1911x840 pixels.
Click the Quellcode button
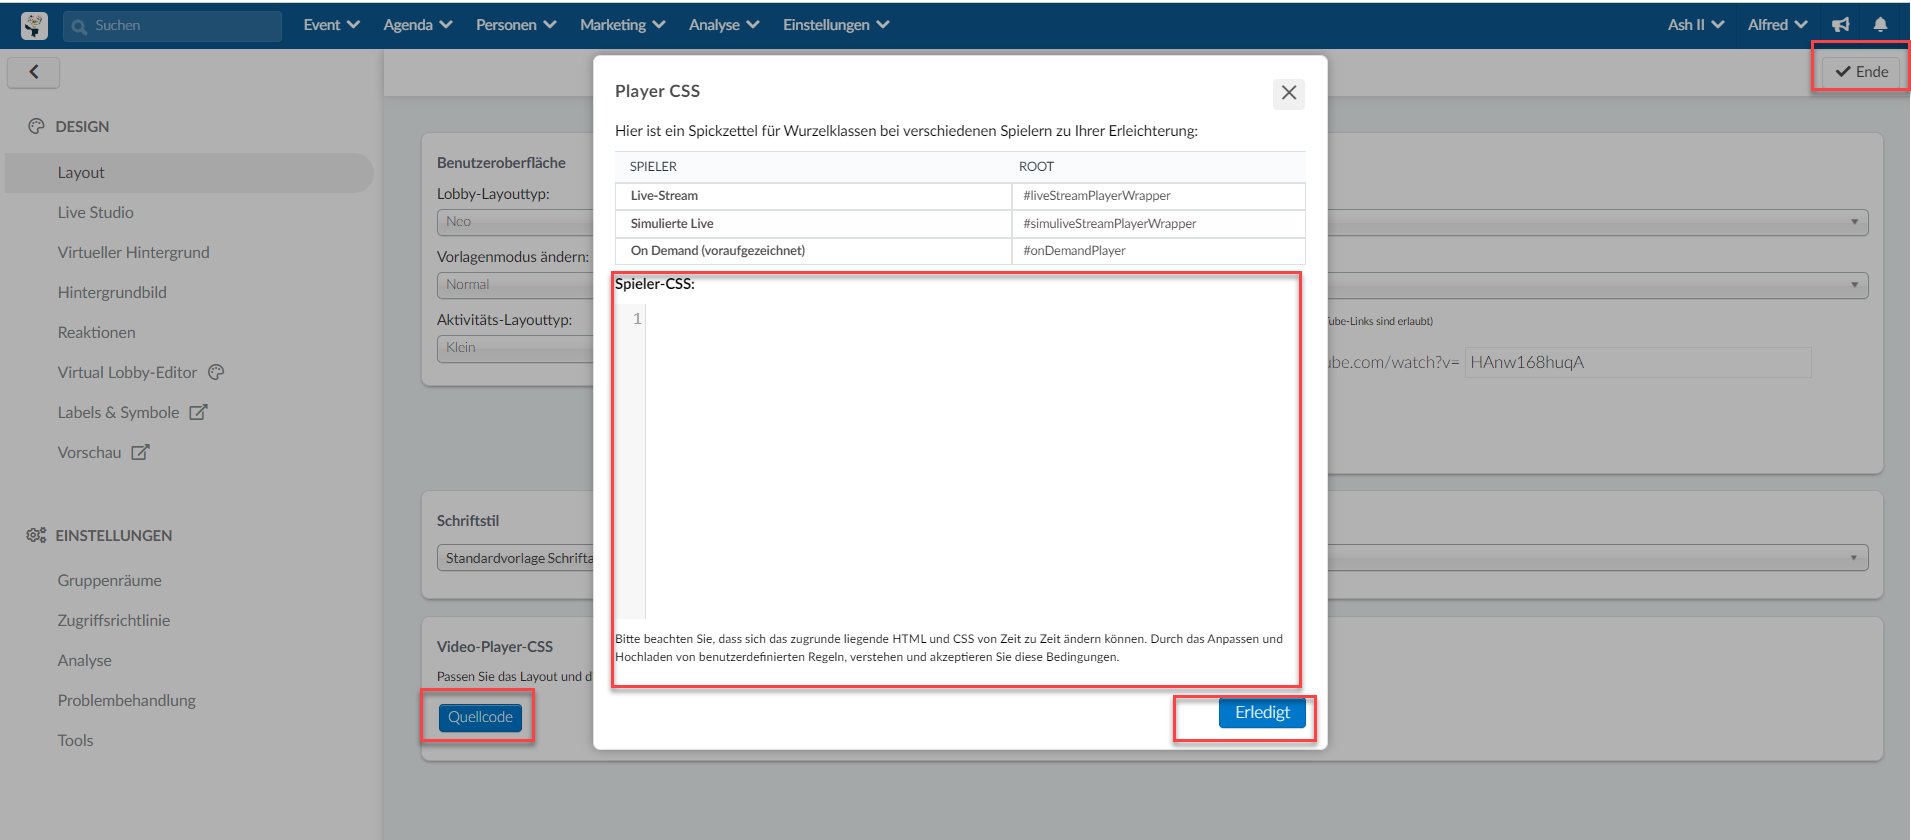[x=480, y=717]
